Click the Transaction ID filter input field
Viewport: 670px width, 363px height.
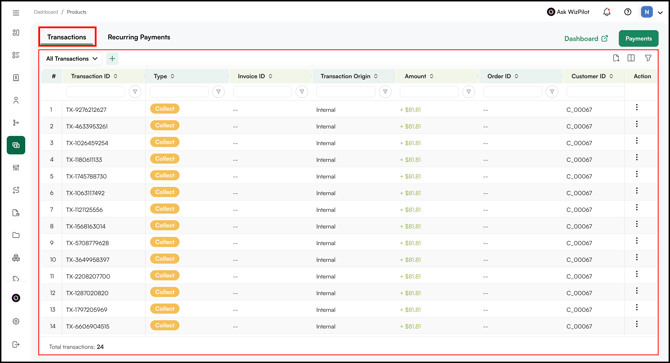point(96,91)
